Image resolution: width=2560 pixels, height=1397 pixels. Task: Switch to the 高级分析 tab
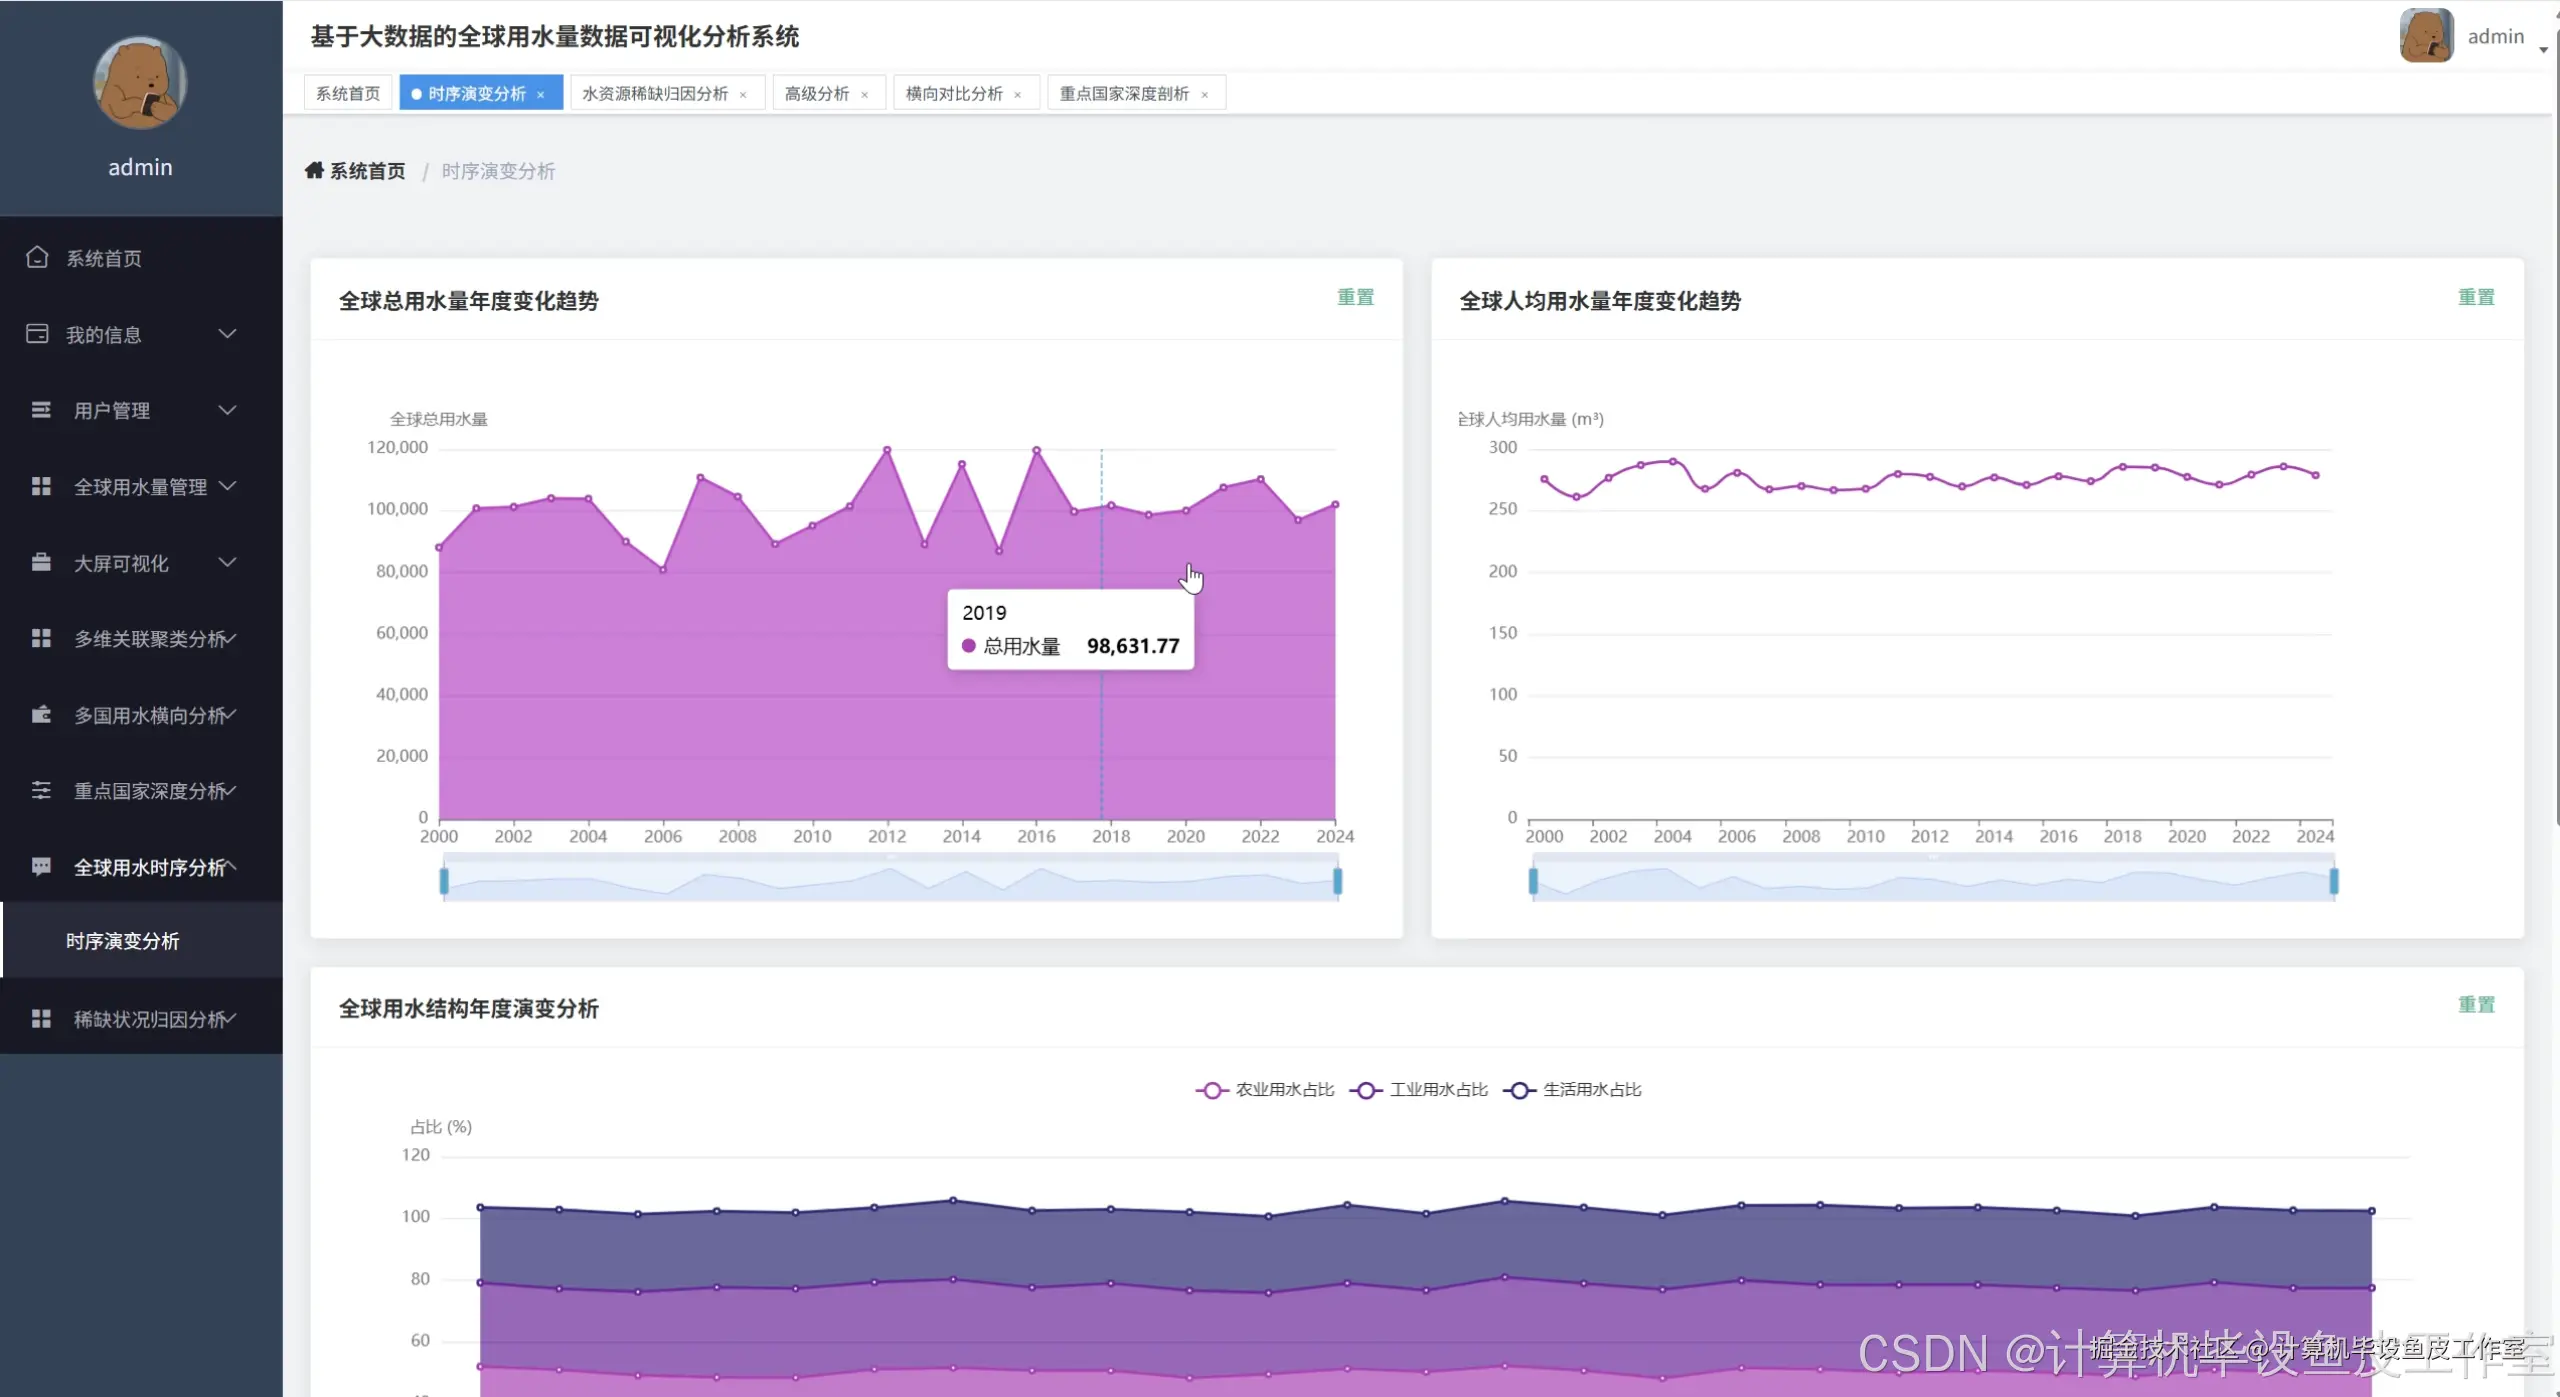pyautogui.click(x=816, y=94)
